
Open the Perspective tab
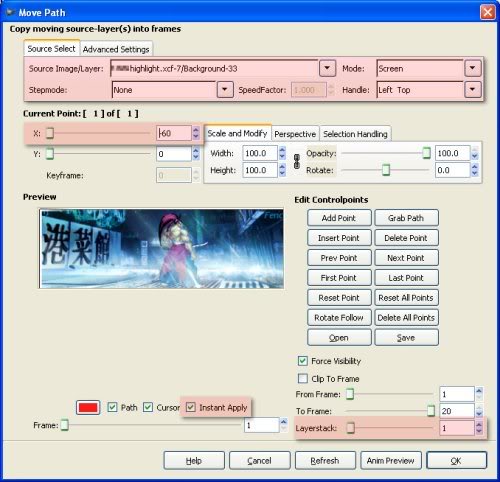[x=295, y=134]
